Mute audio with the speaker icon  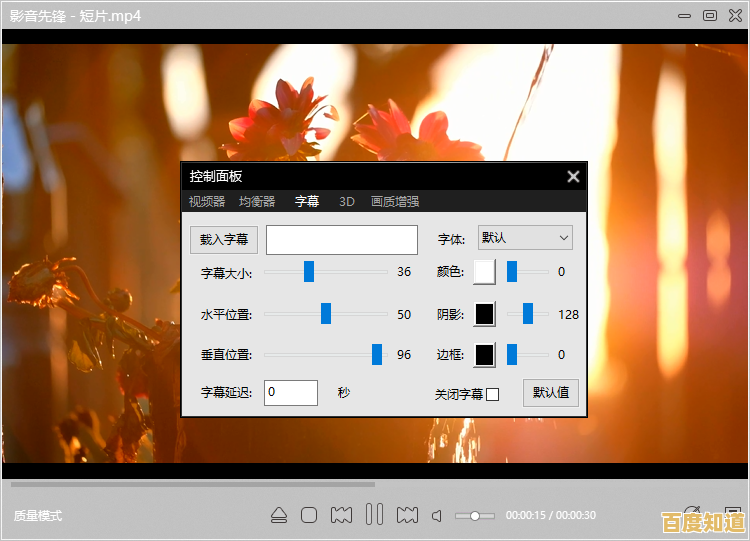437,516
